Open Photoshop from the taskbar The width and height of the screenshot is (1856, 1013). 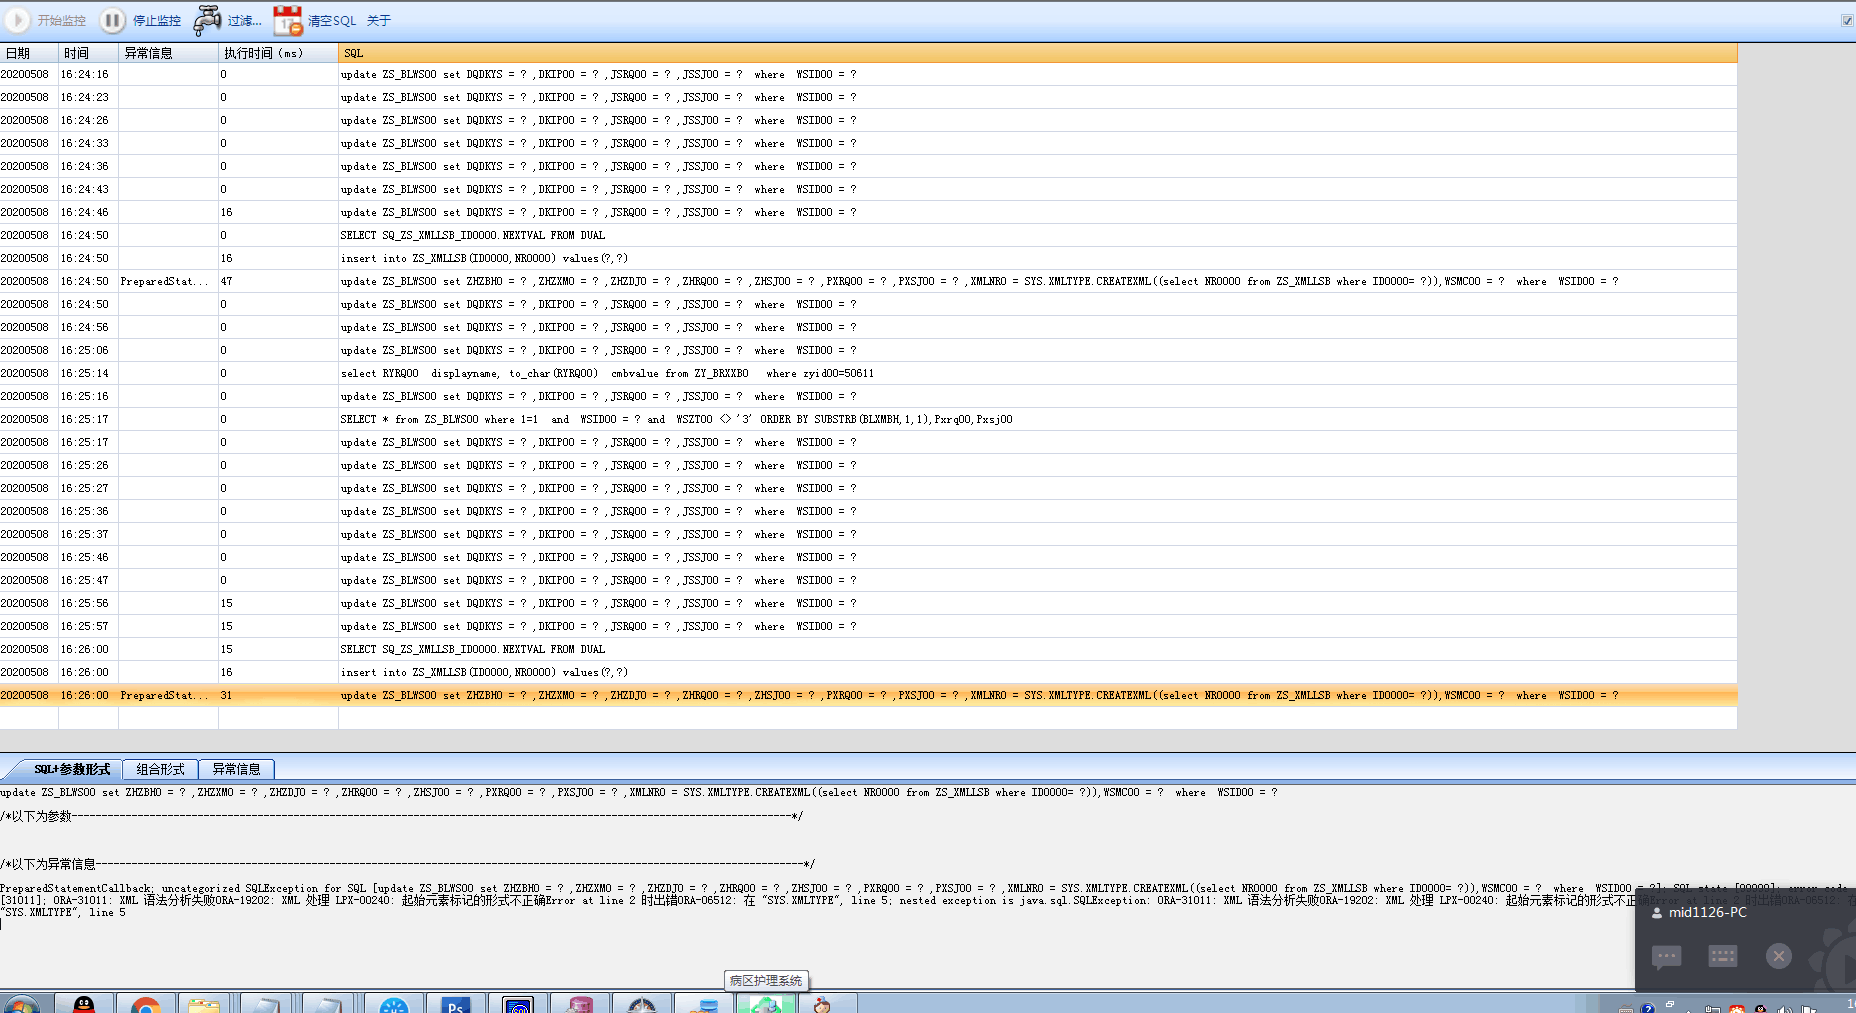[x=456, y=1004]
